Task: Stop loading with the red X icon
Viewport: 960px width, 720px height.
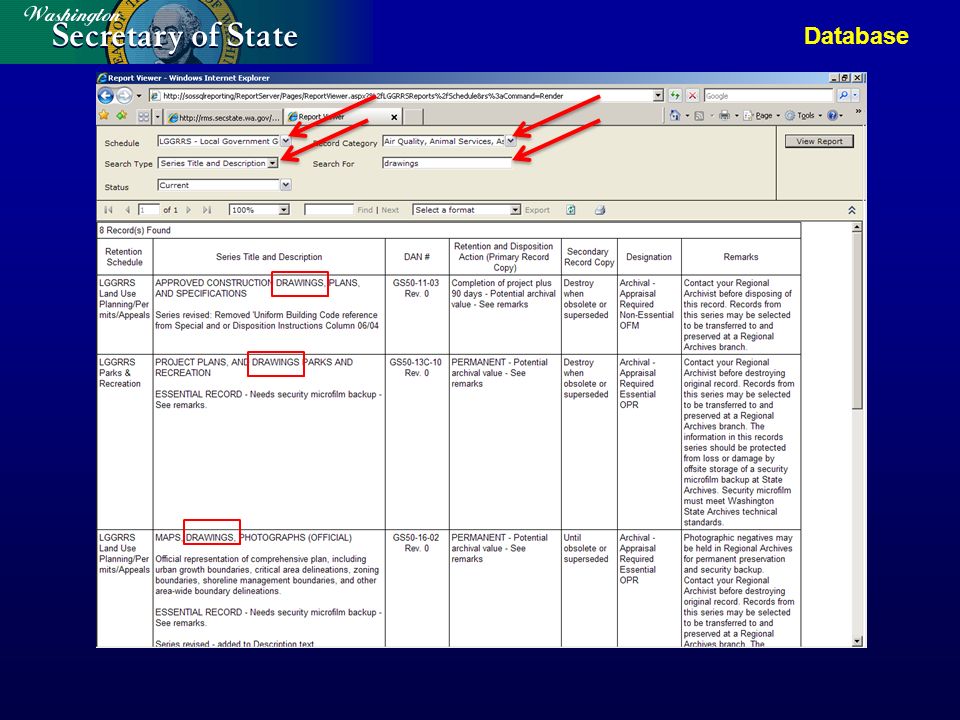Action: pyautogui.click(x=692, y=96)
